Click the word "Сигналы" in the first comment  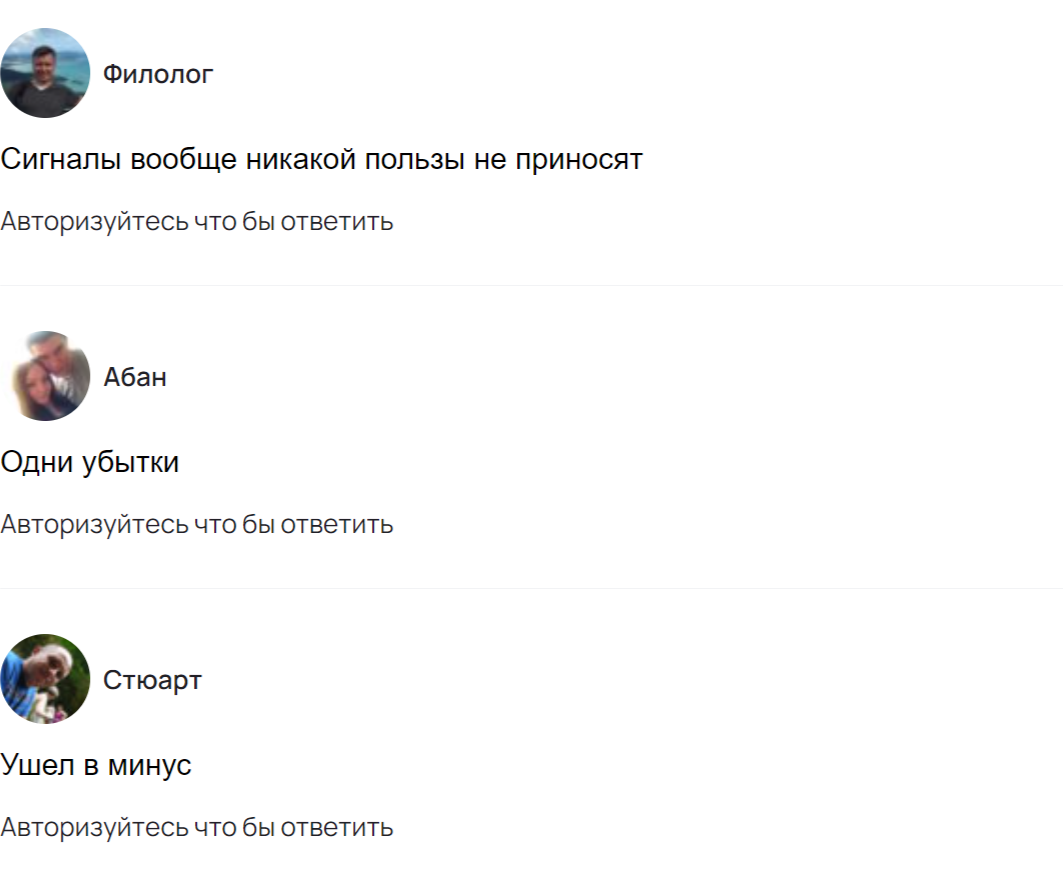click(x=61, y=160)
